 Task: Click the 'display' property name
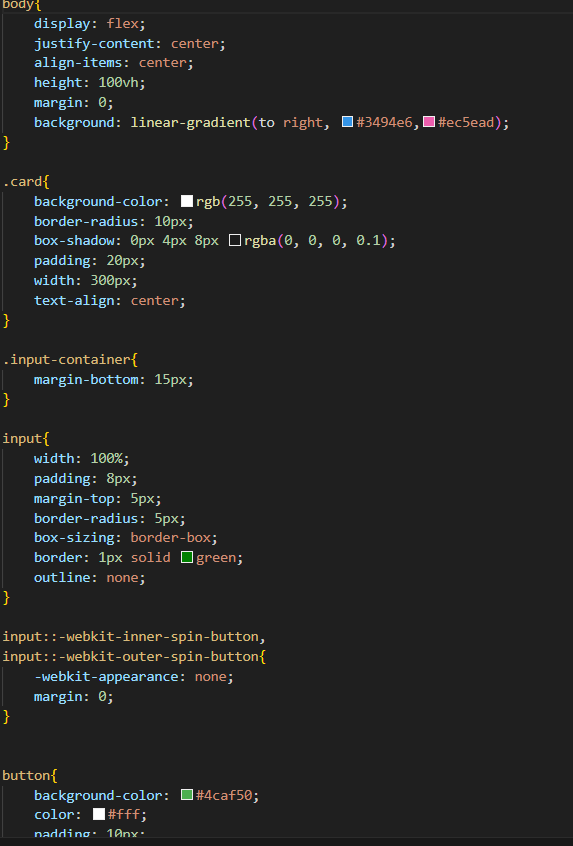click(62, 24)
